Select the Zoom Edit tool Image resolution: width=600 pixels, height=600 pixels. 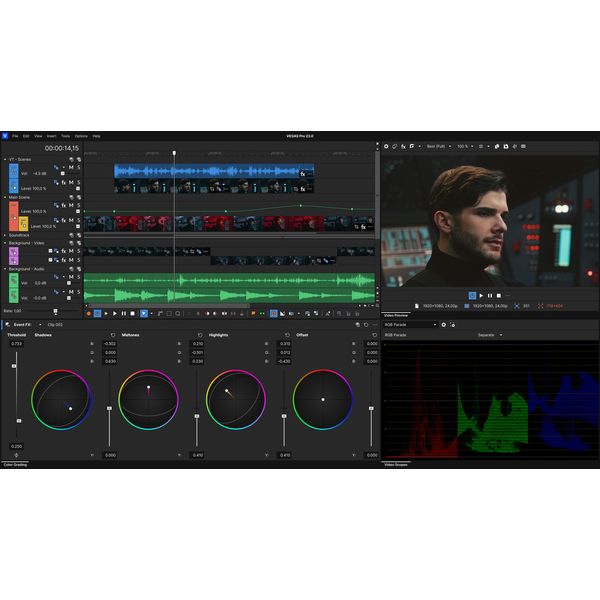coord(178,314)
